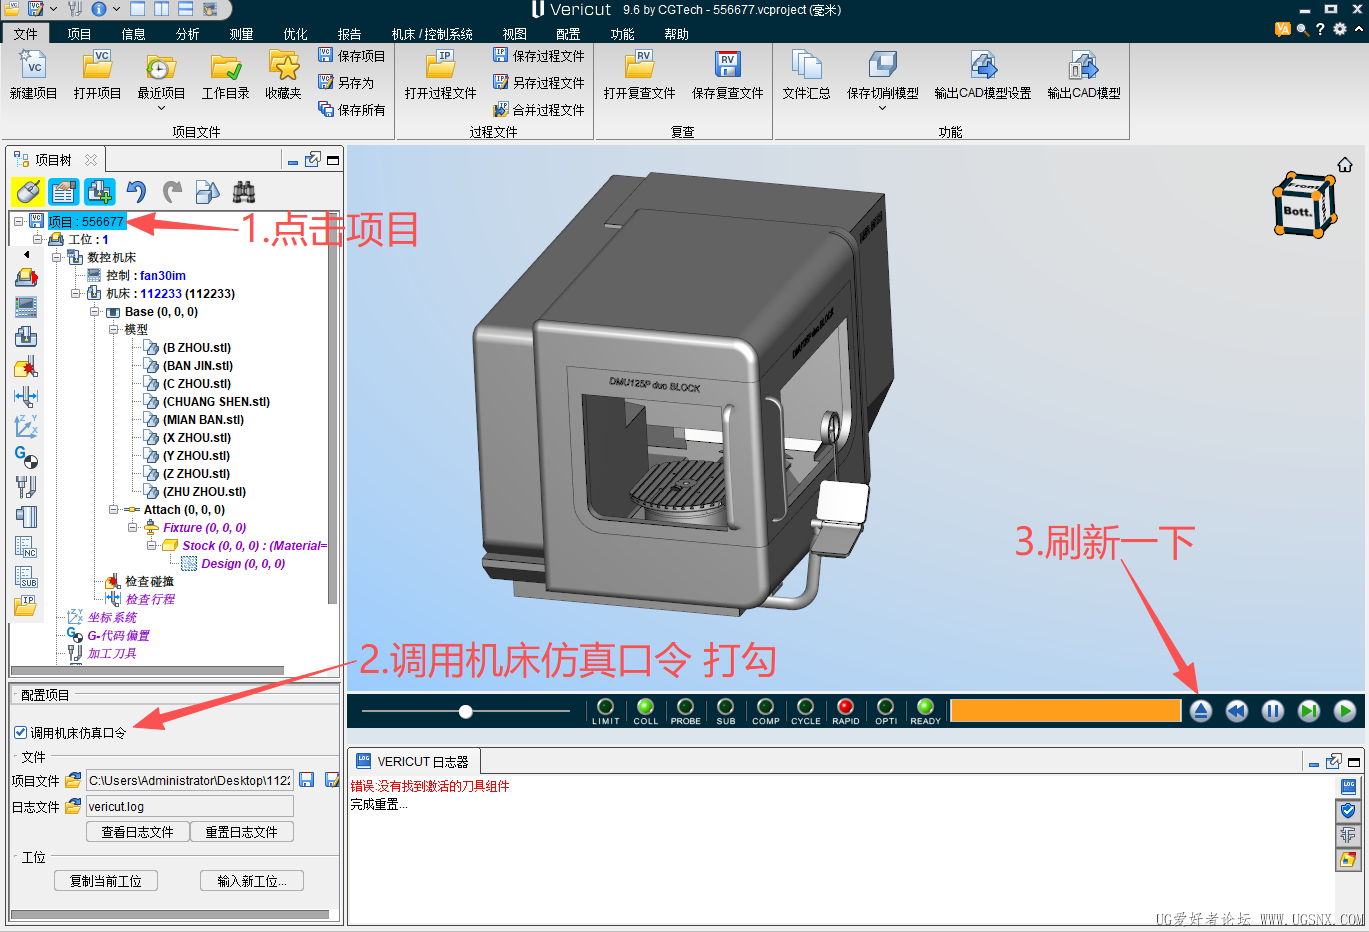
Task: Click 保存所有 save all
Action: tap(352, 110)
